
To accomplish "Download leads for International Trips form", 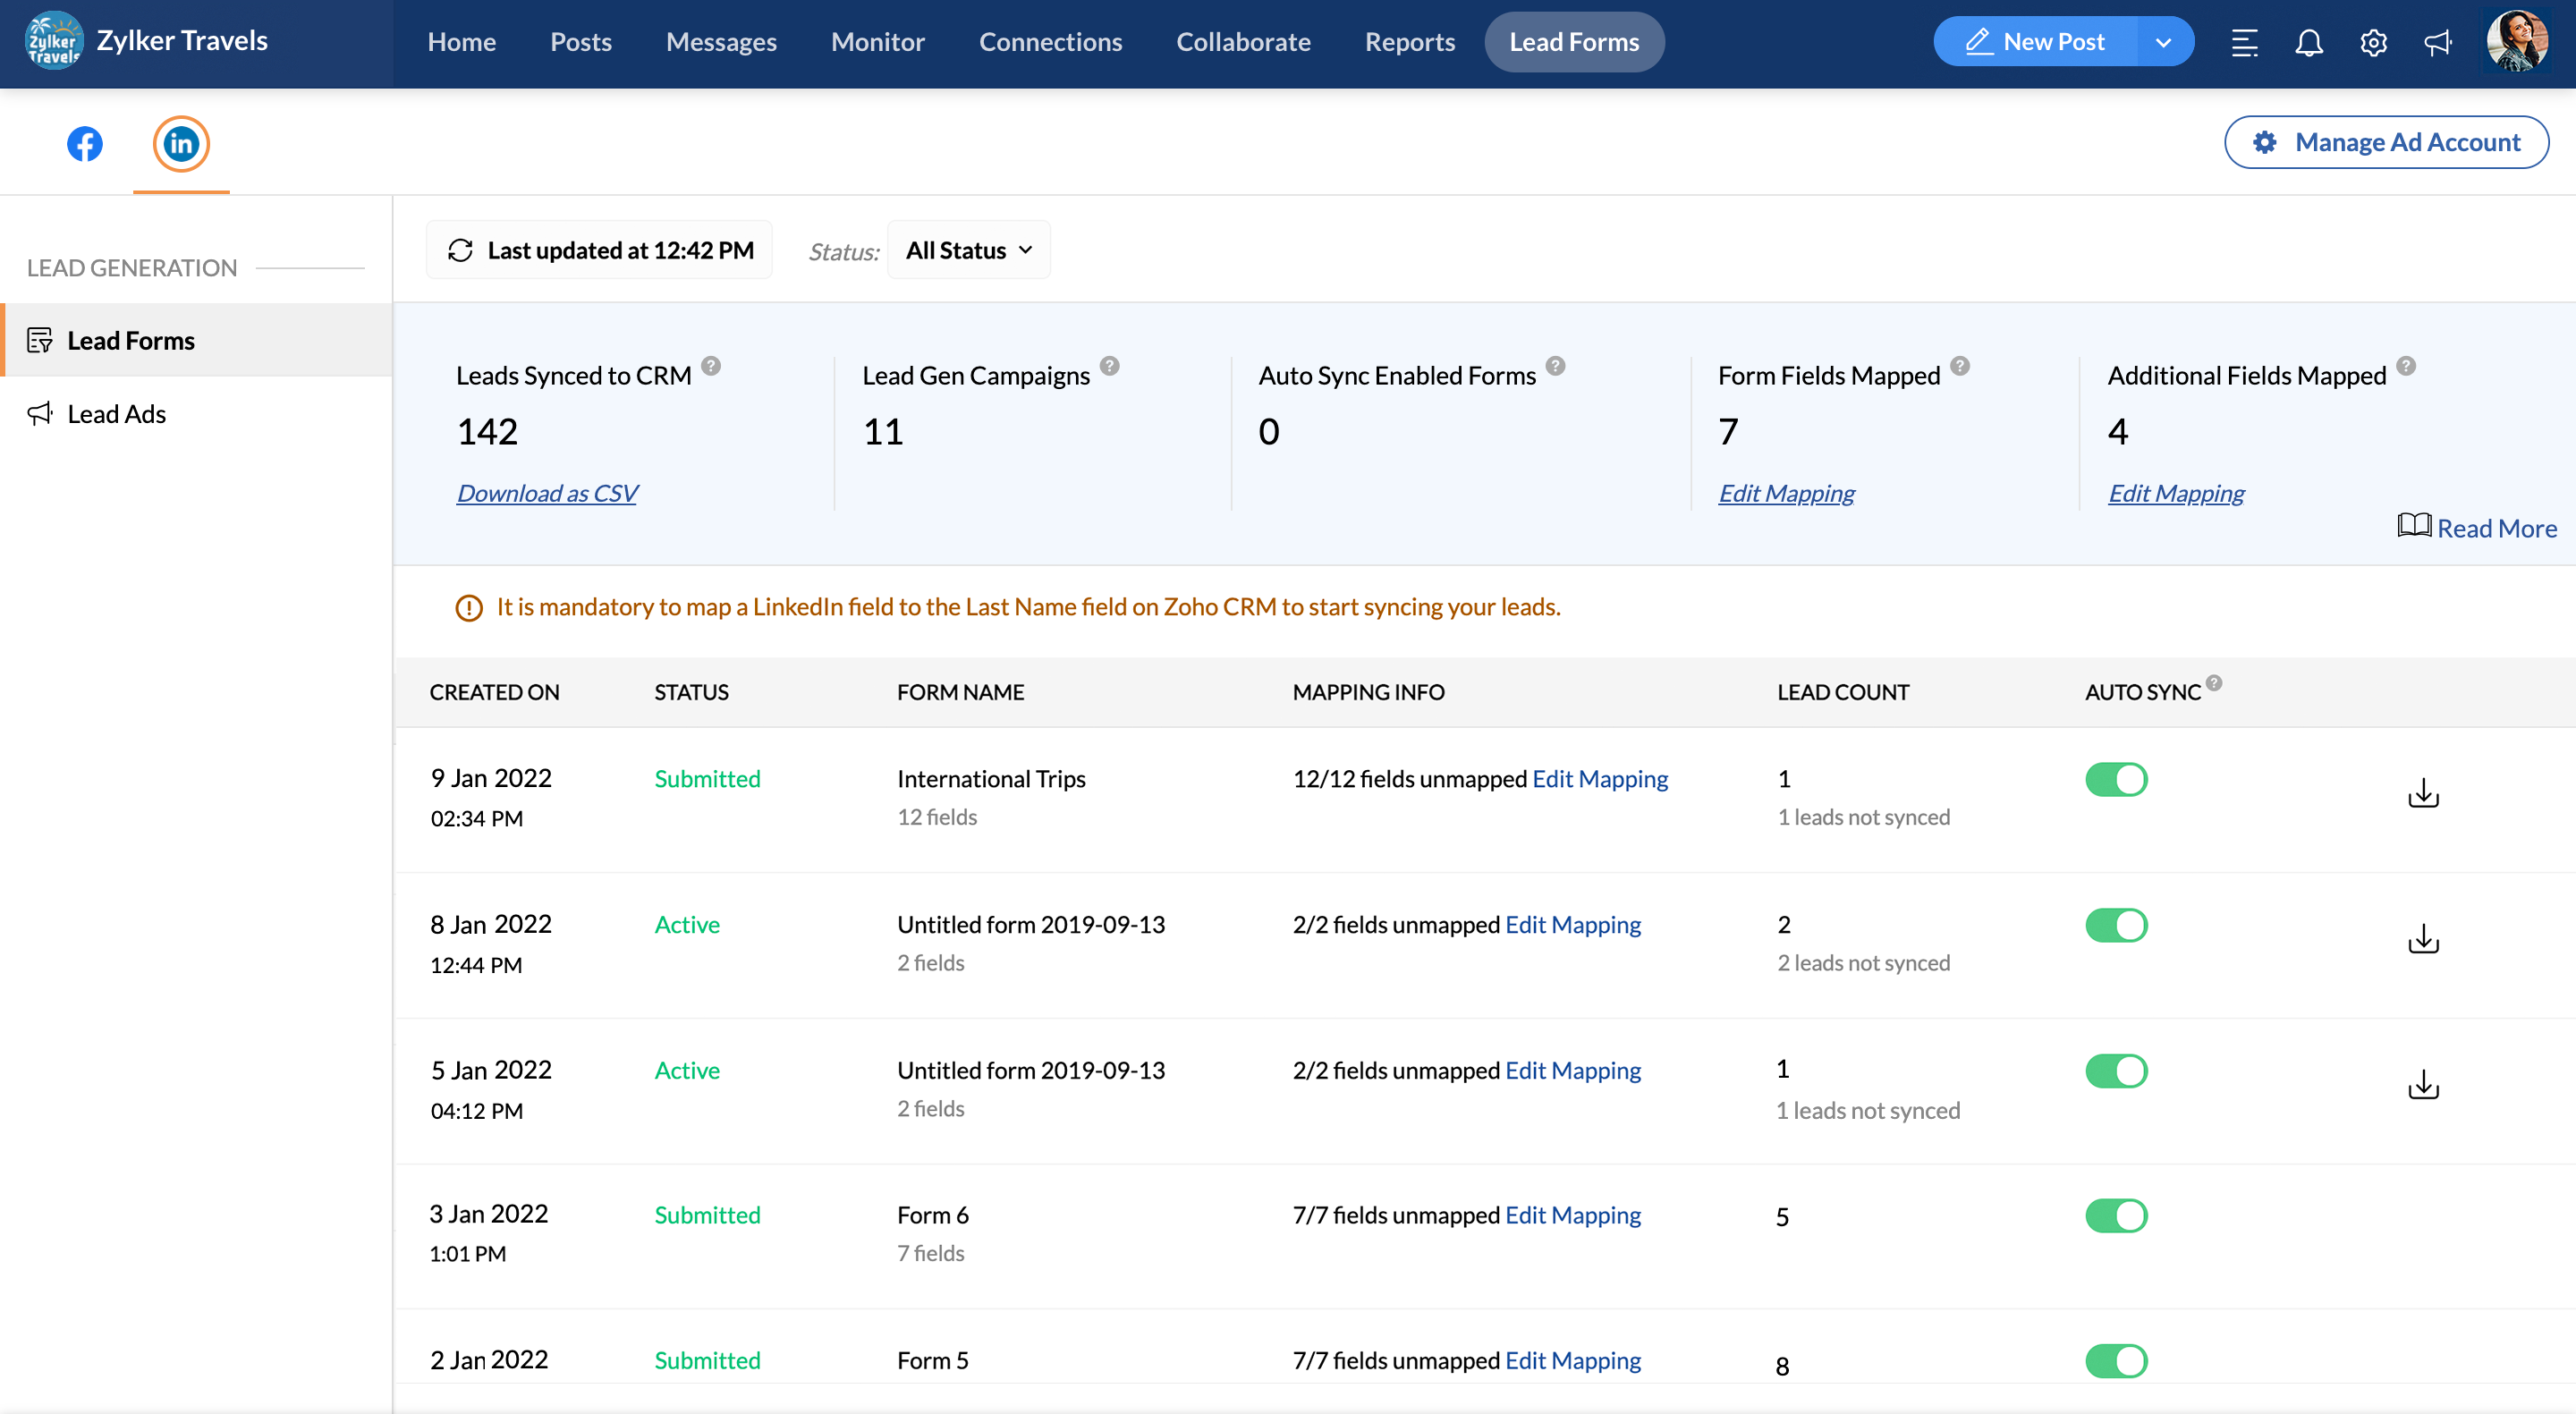I will pyautogui.click(x=2423, y=794).
